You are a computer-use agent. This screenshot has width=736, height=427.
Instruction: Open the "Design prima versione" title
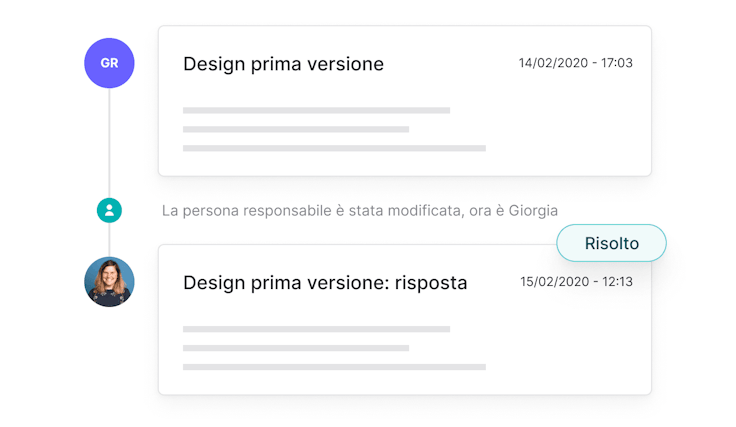pyautogui.click(x=283, y=64)
